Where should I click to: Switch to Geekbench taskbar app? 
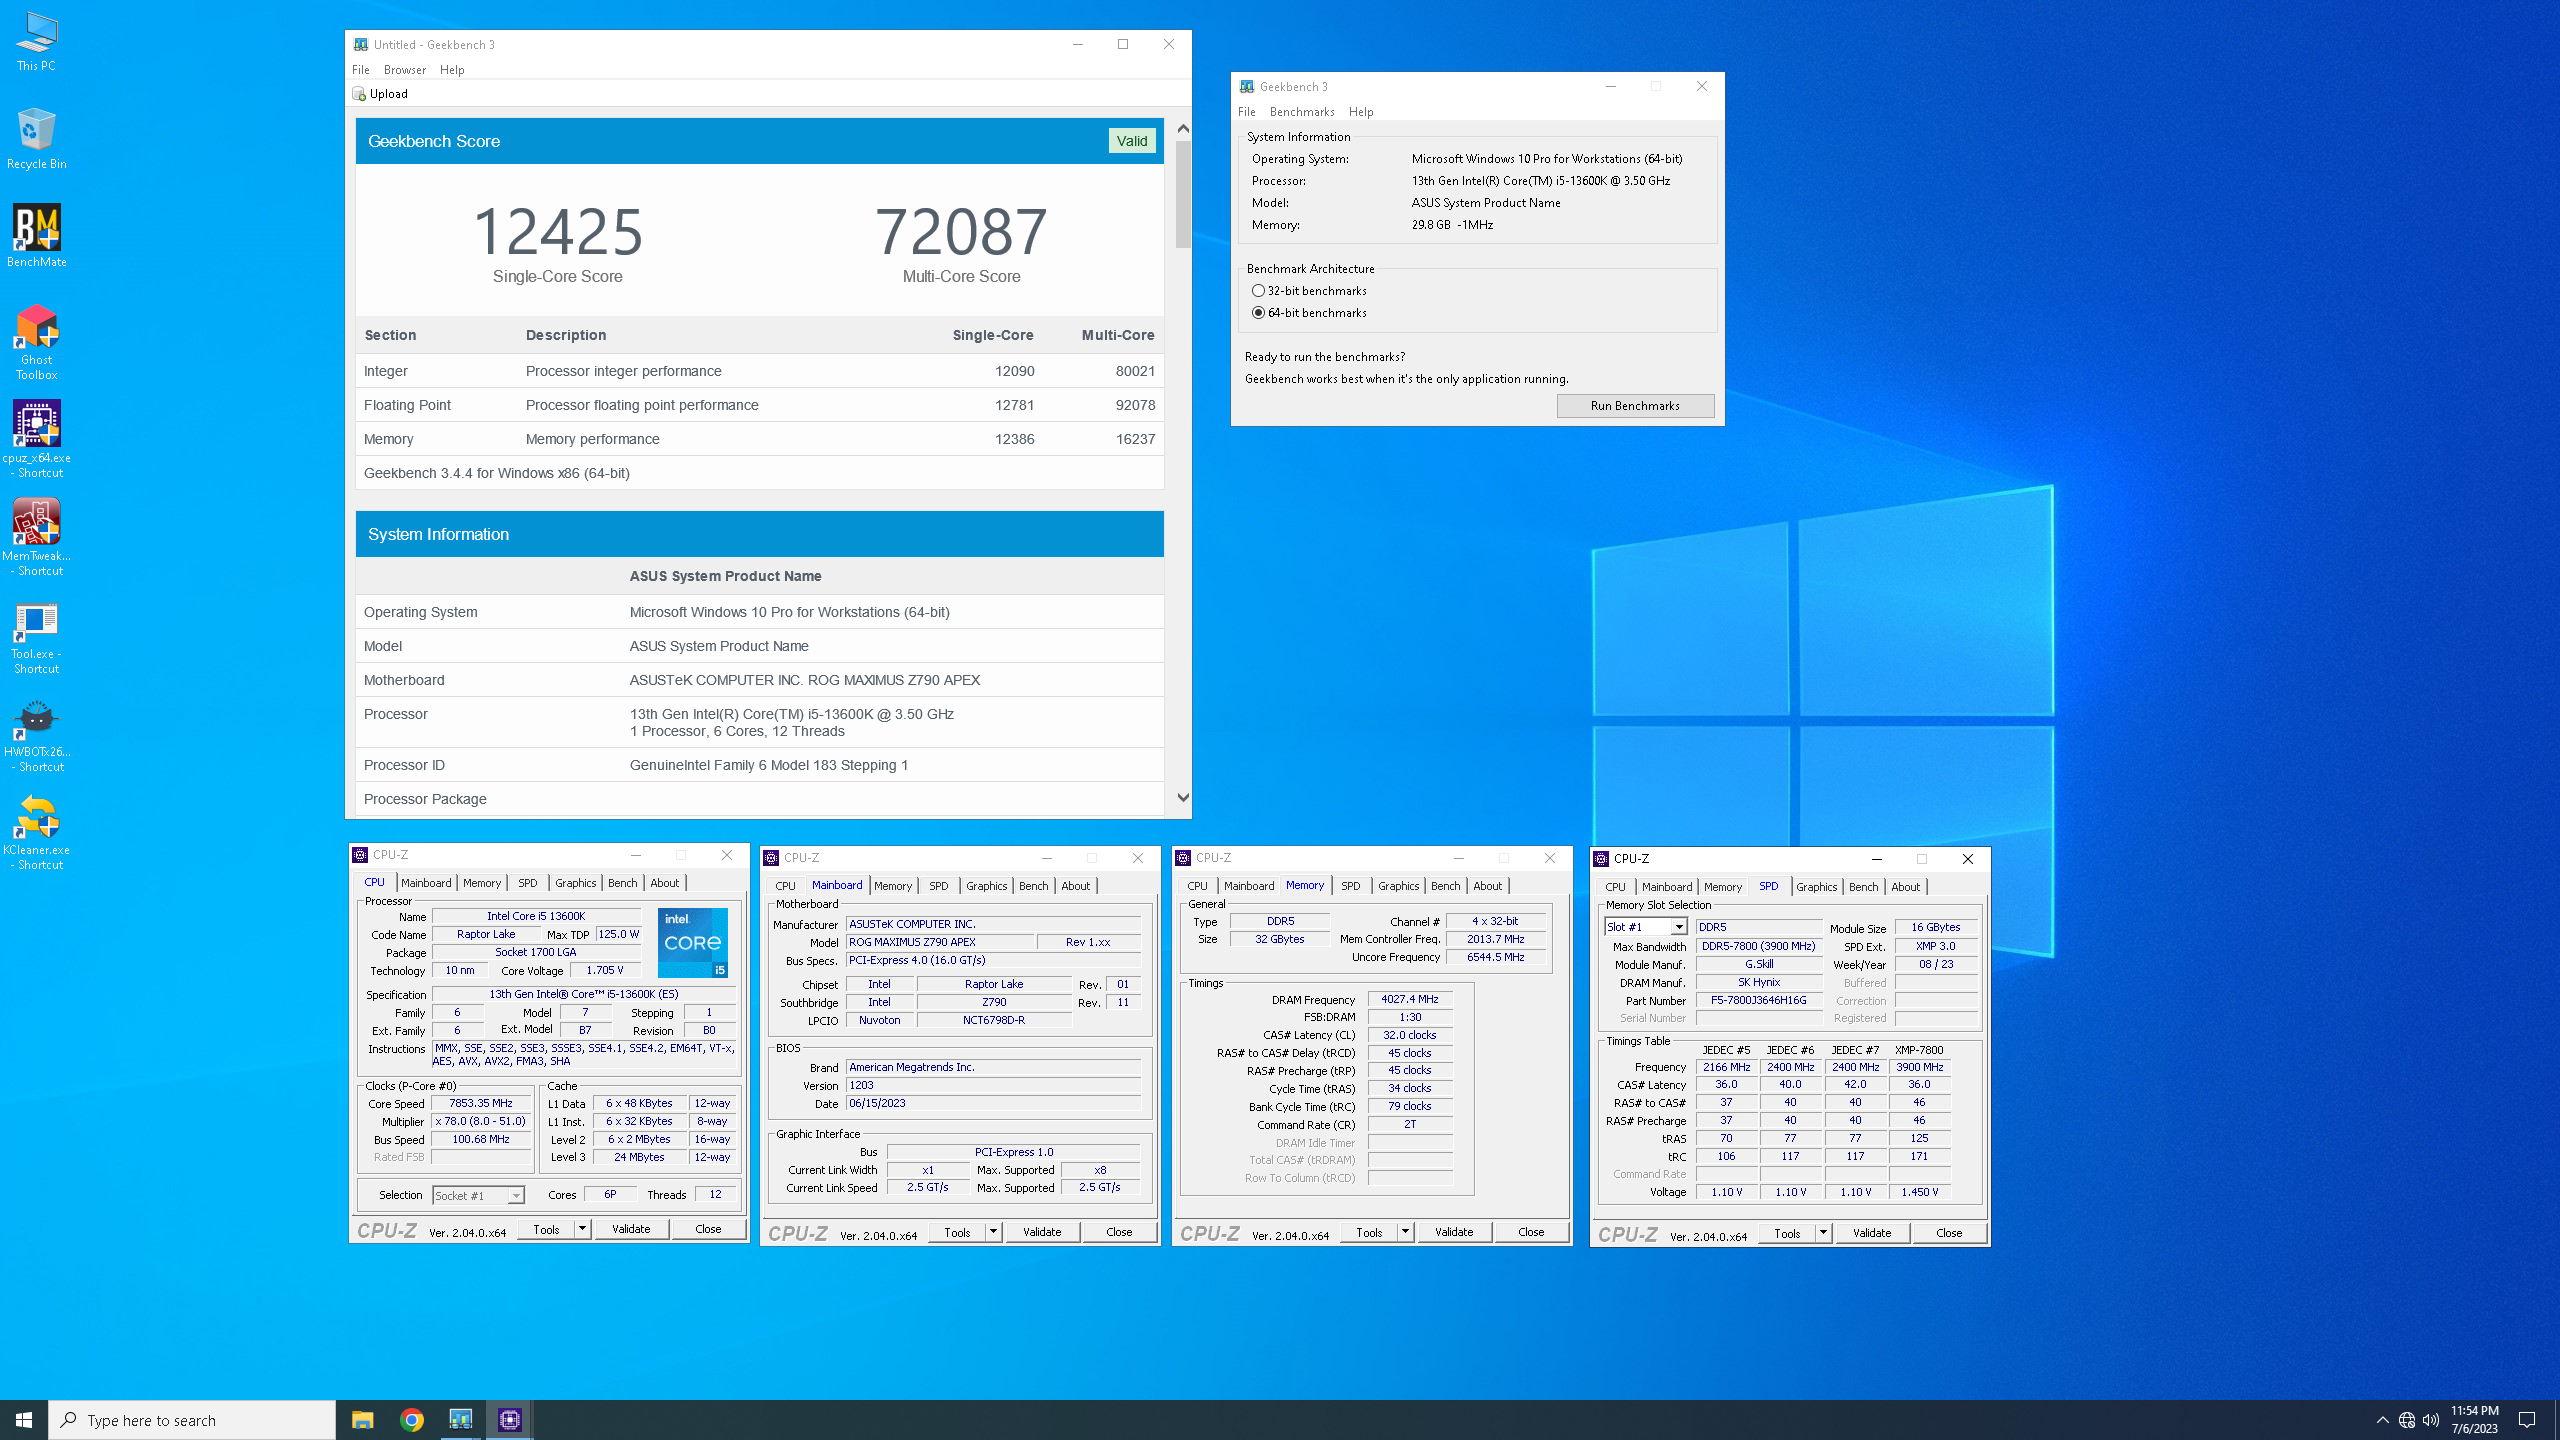460,1420
